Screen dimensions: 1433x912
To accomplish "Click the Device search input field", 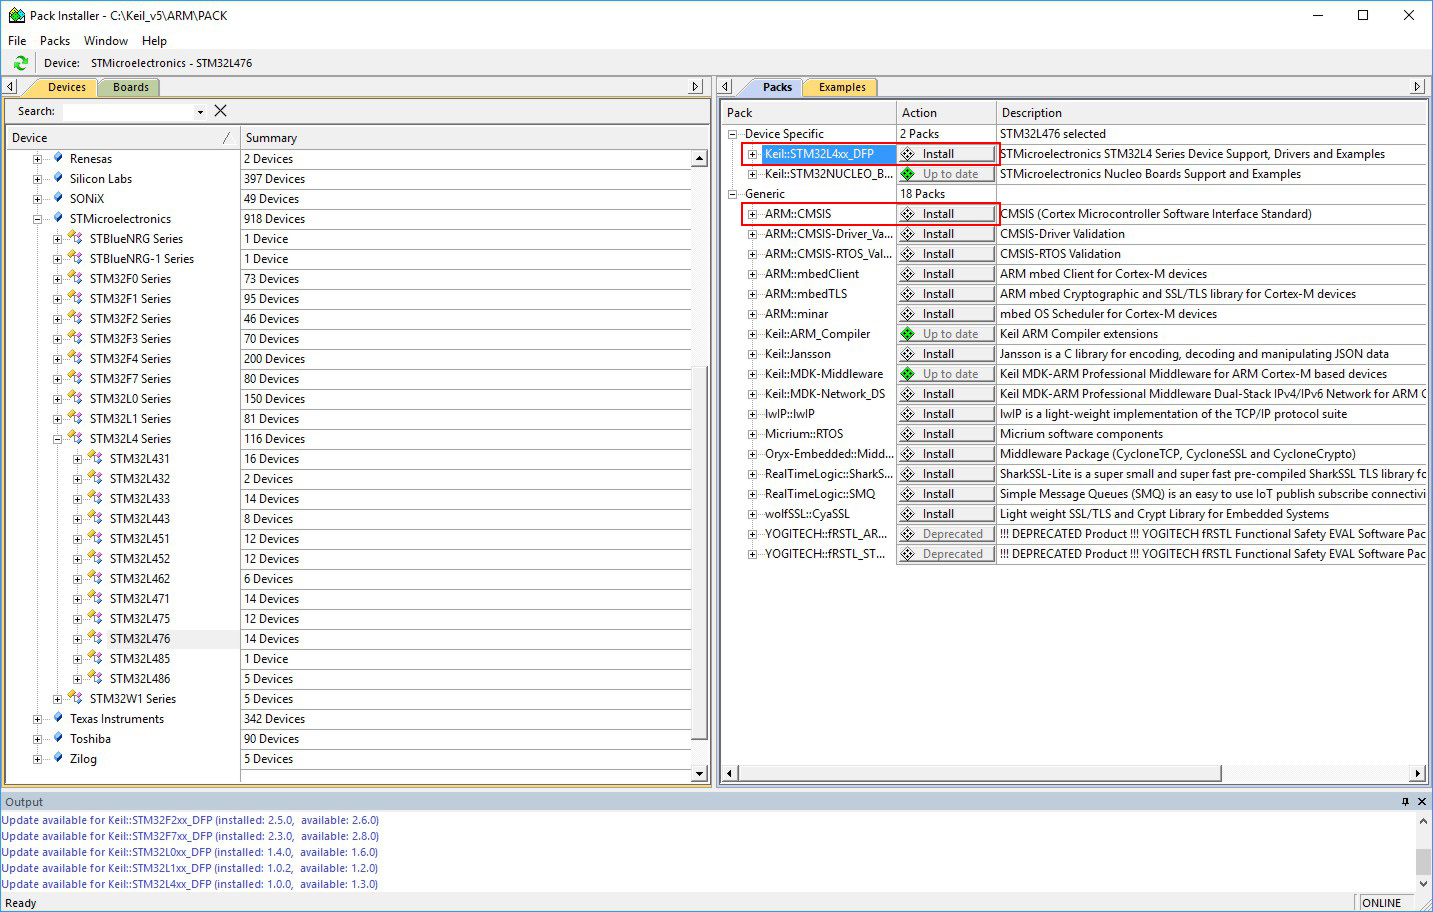I will [127, 112].
